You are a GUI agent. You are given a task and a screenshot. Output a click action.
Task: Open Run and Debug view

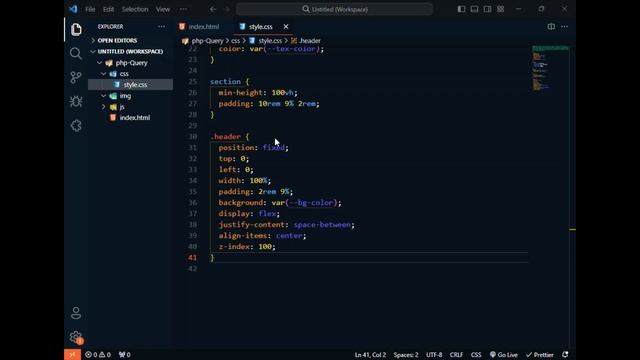tap(76, 101)
